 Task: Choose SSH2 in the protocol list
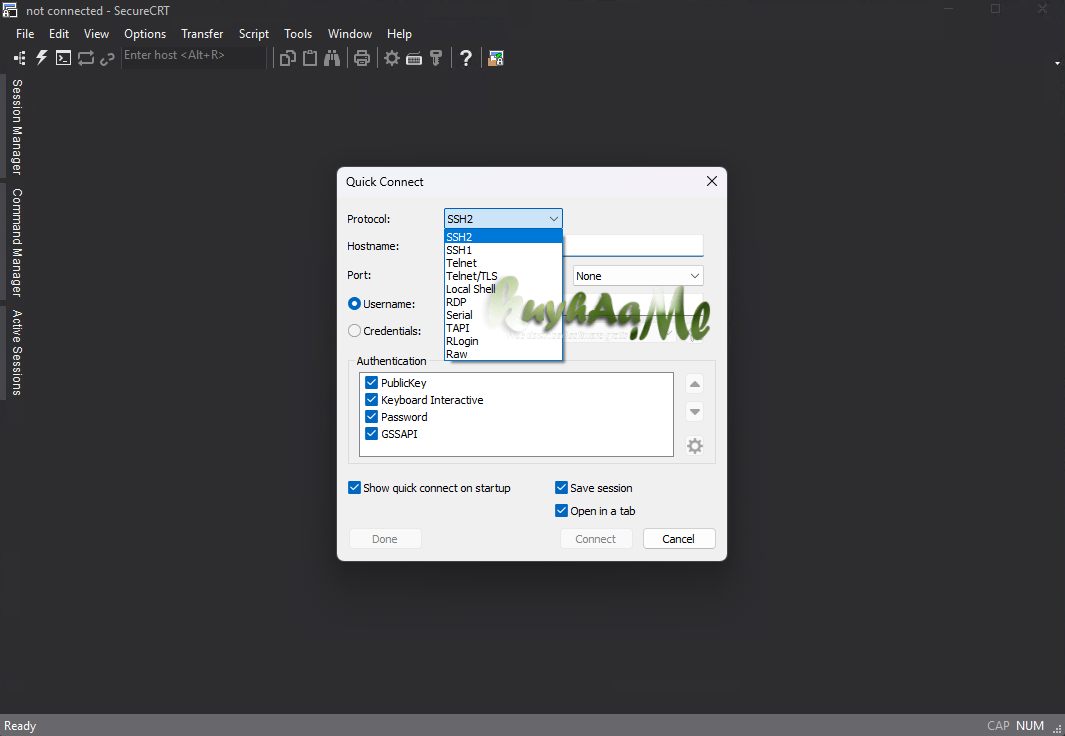503,237
